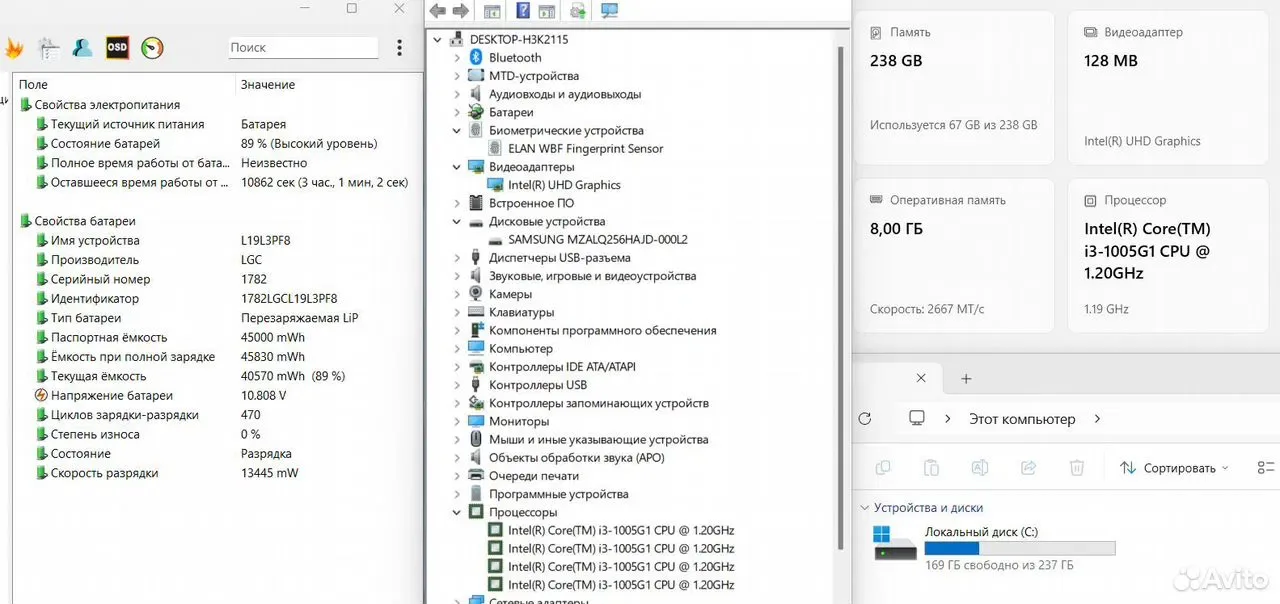Screen dimensions: 1280x604
Task: Open the flame stability test icon in AIDA64
Action: tap(12, 47)
